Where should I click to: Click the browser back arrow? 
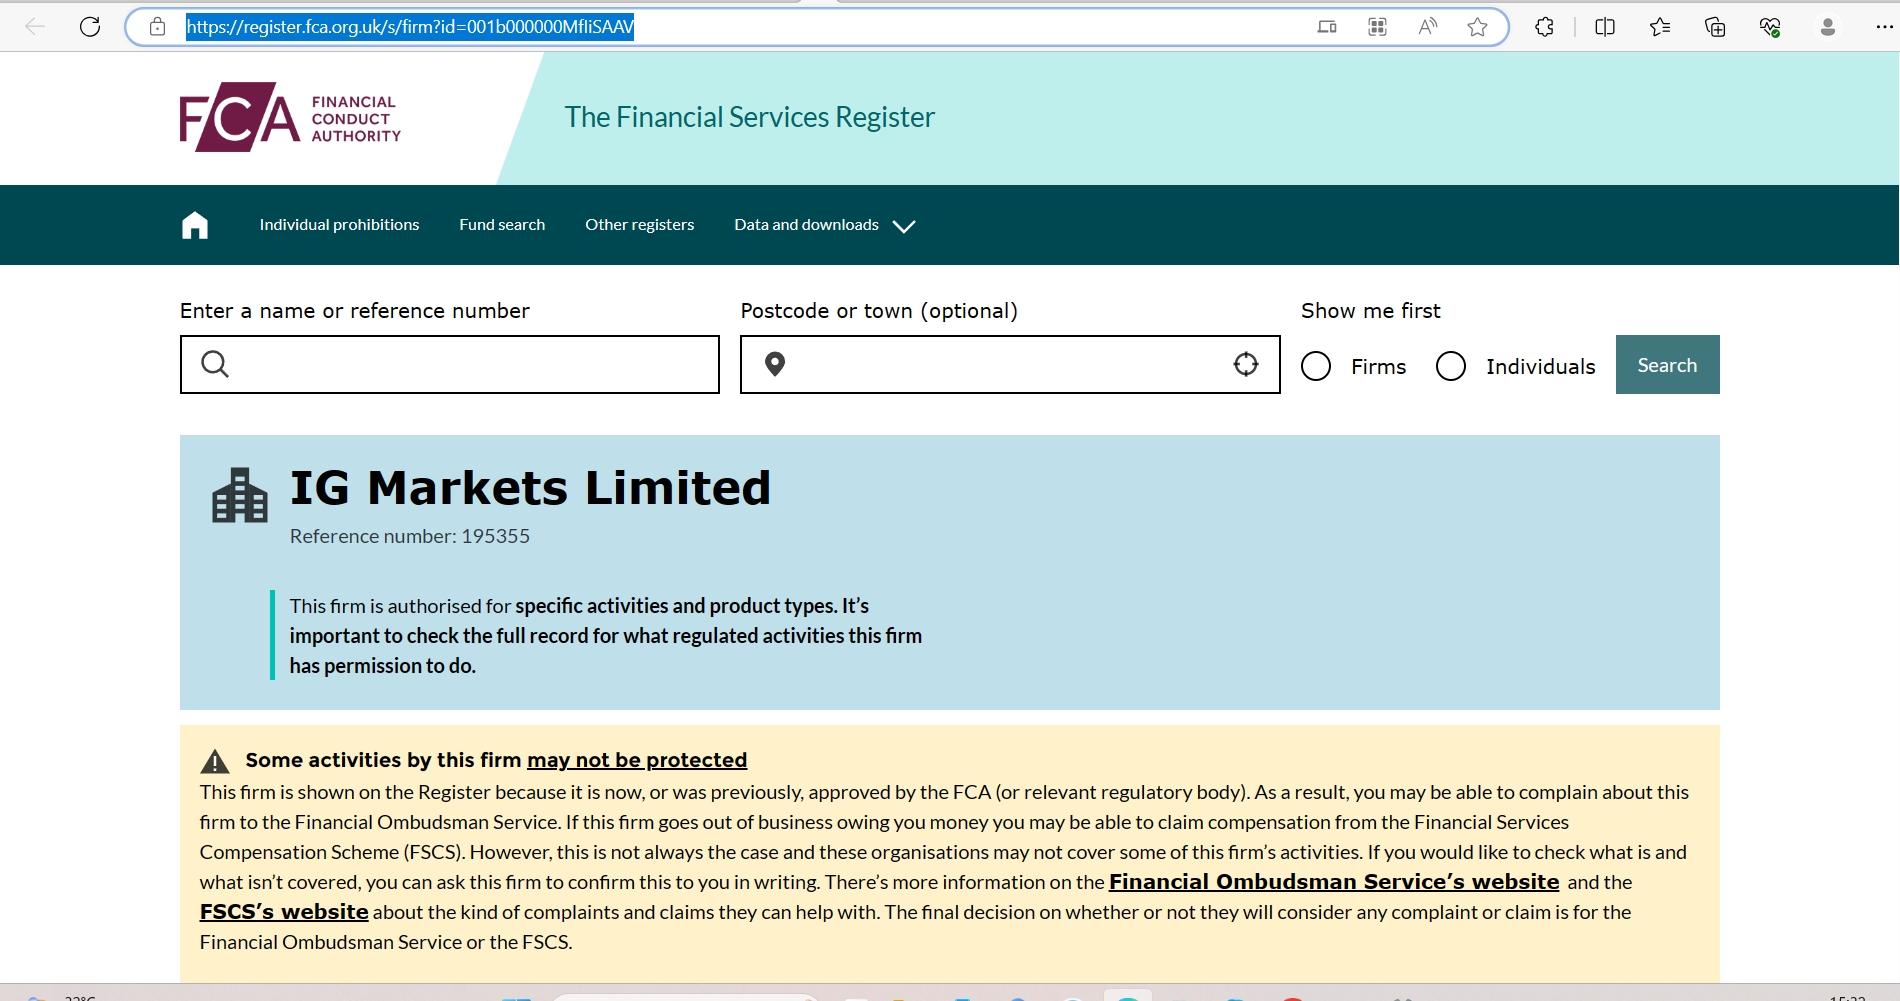click(35, 27)
